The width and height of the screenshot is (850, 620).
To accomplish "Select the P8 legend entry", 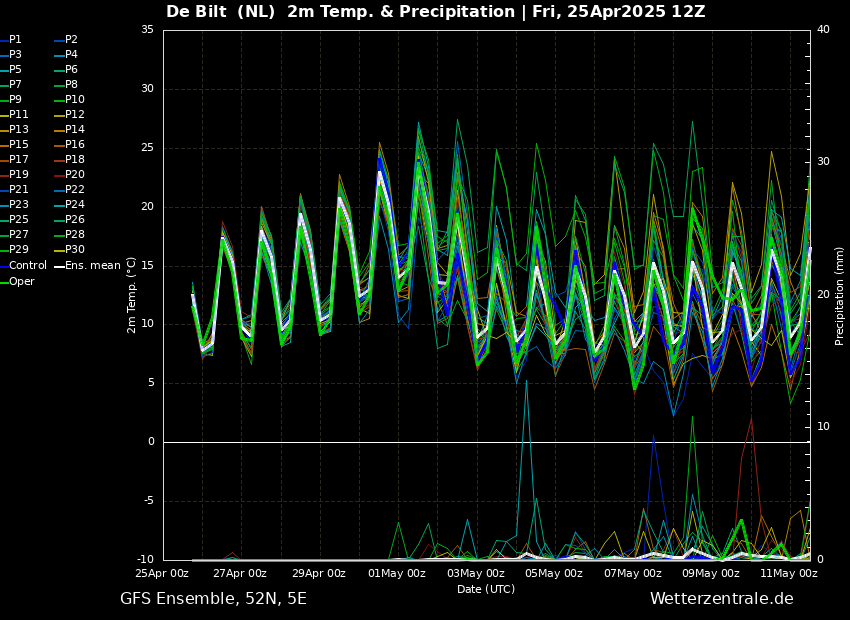I will point(71,85).
